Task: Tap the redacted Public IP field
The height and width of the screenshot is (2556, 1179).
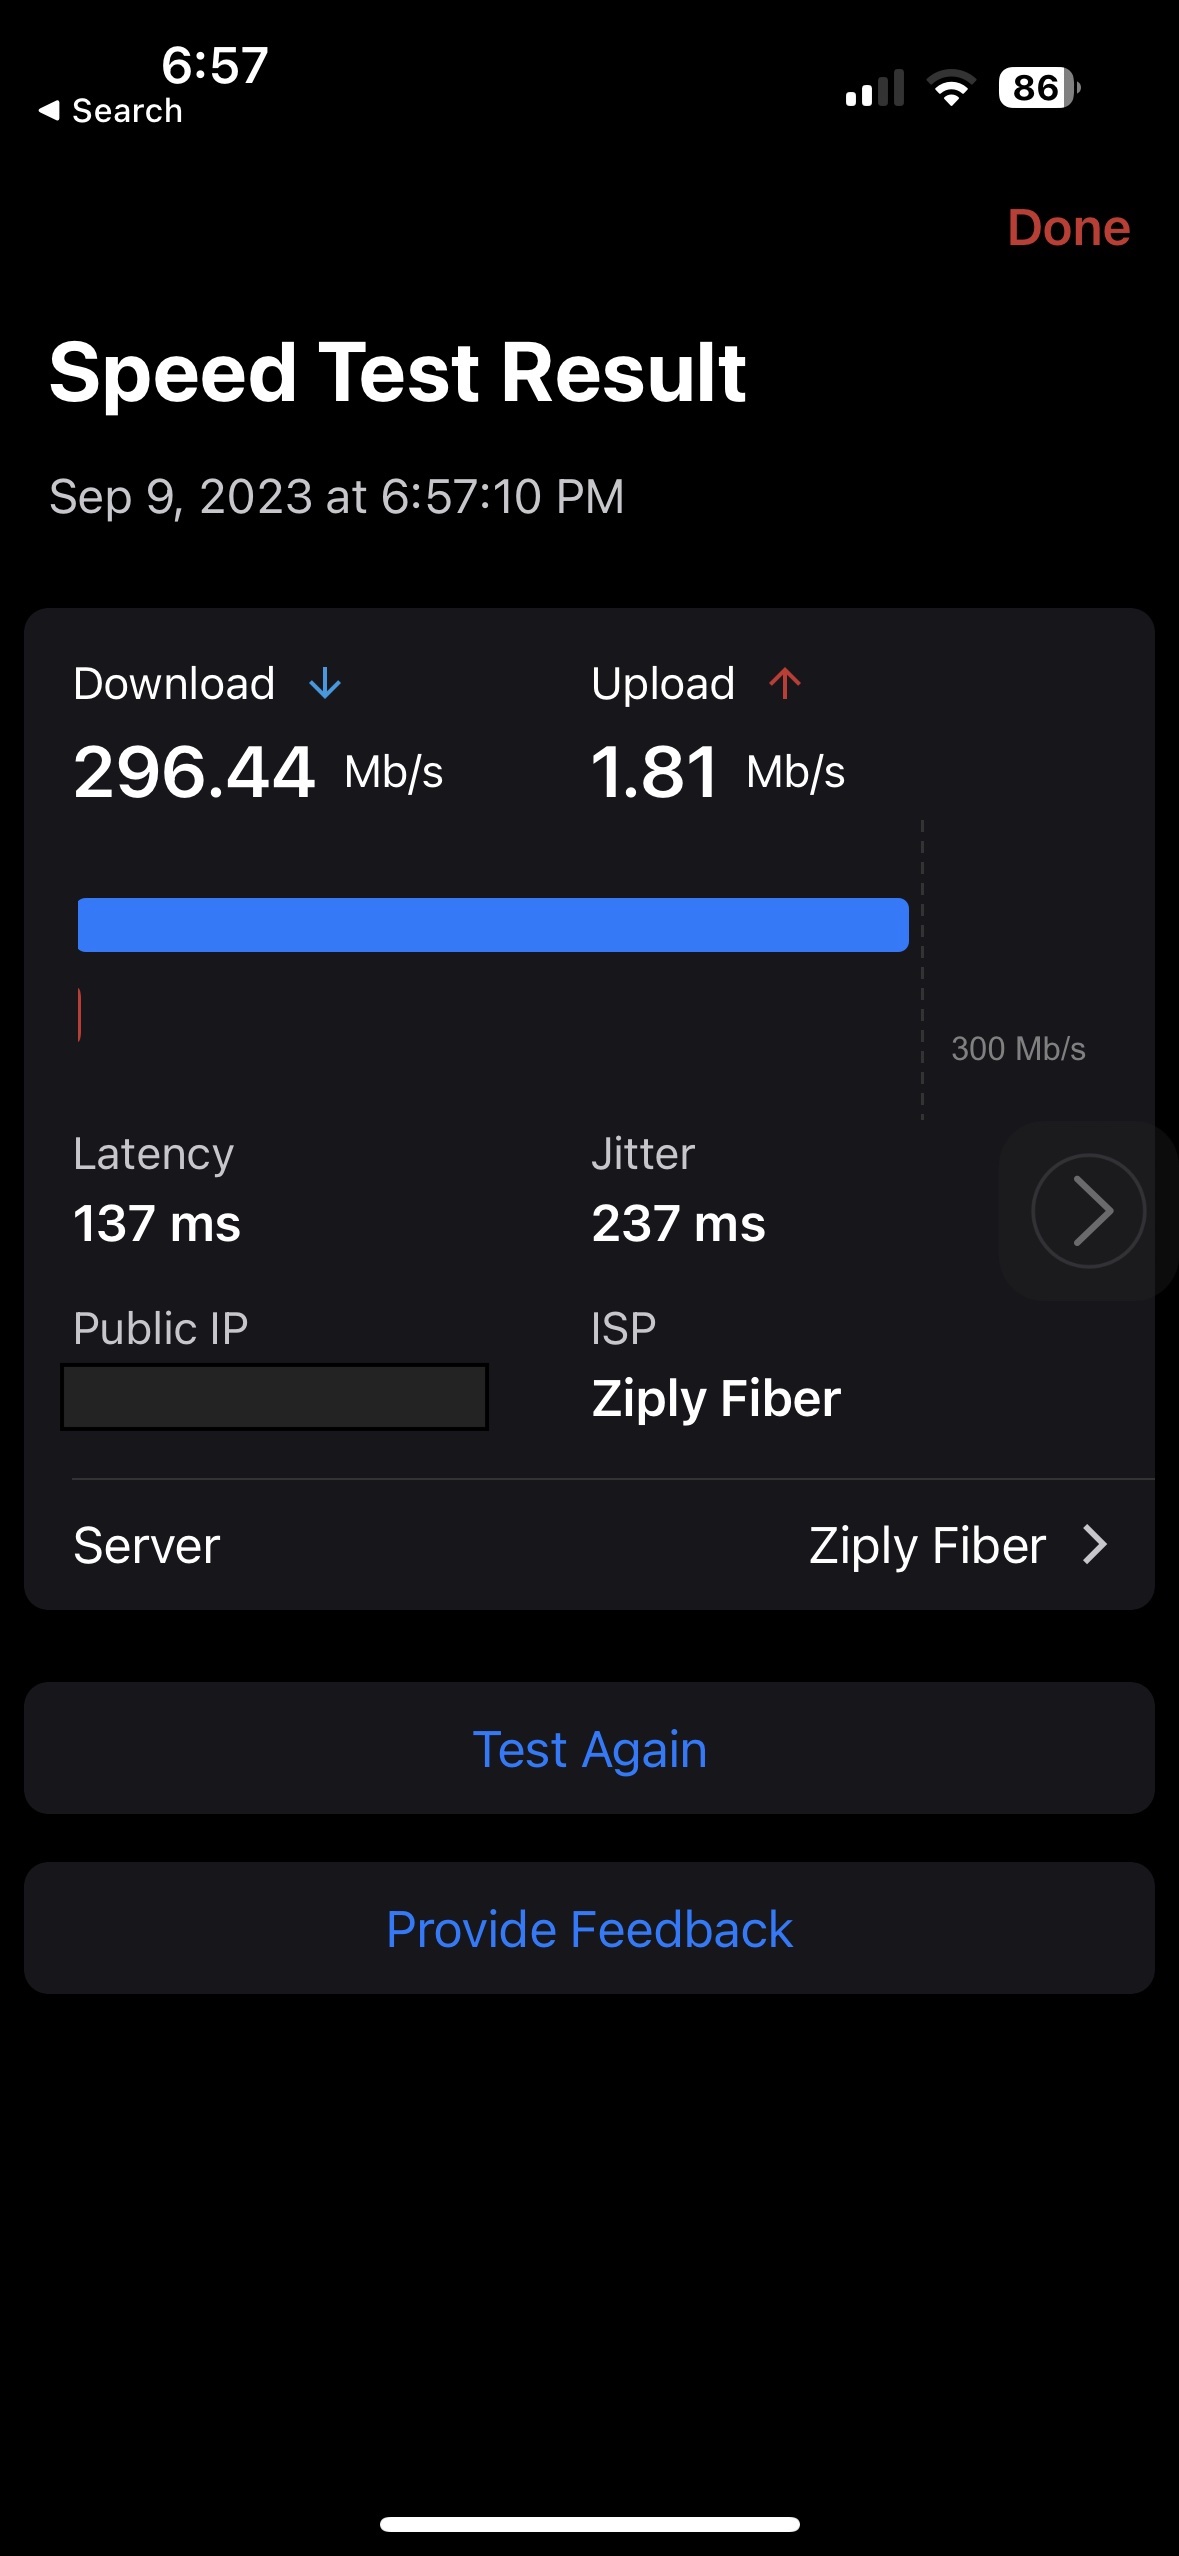Action: [274, 1397]
